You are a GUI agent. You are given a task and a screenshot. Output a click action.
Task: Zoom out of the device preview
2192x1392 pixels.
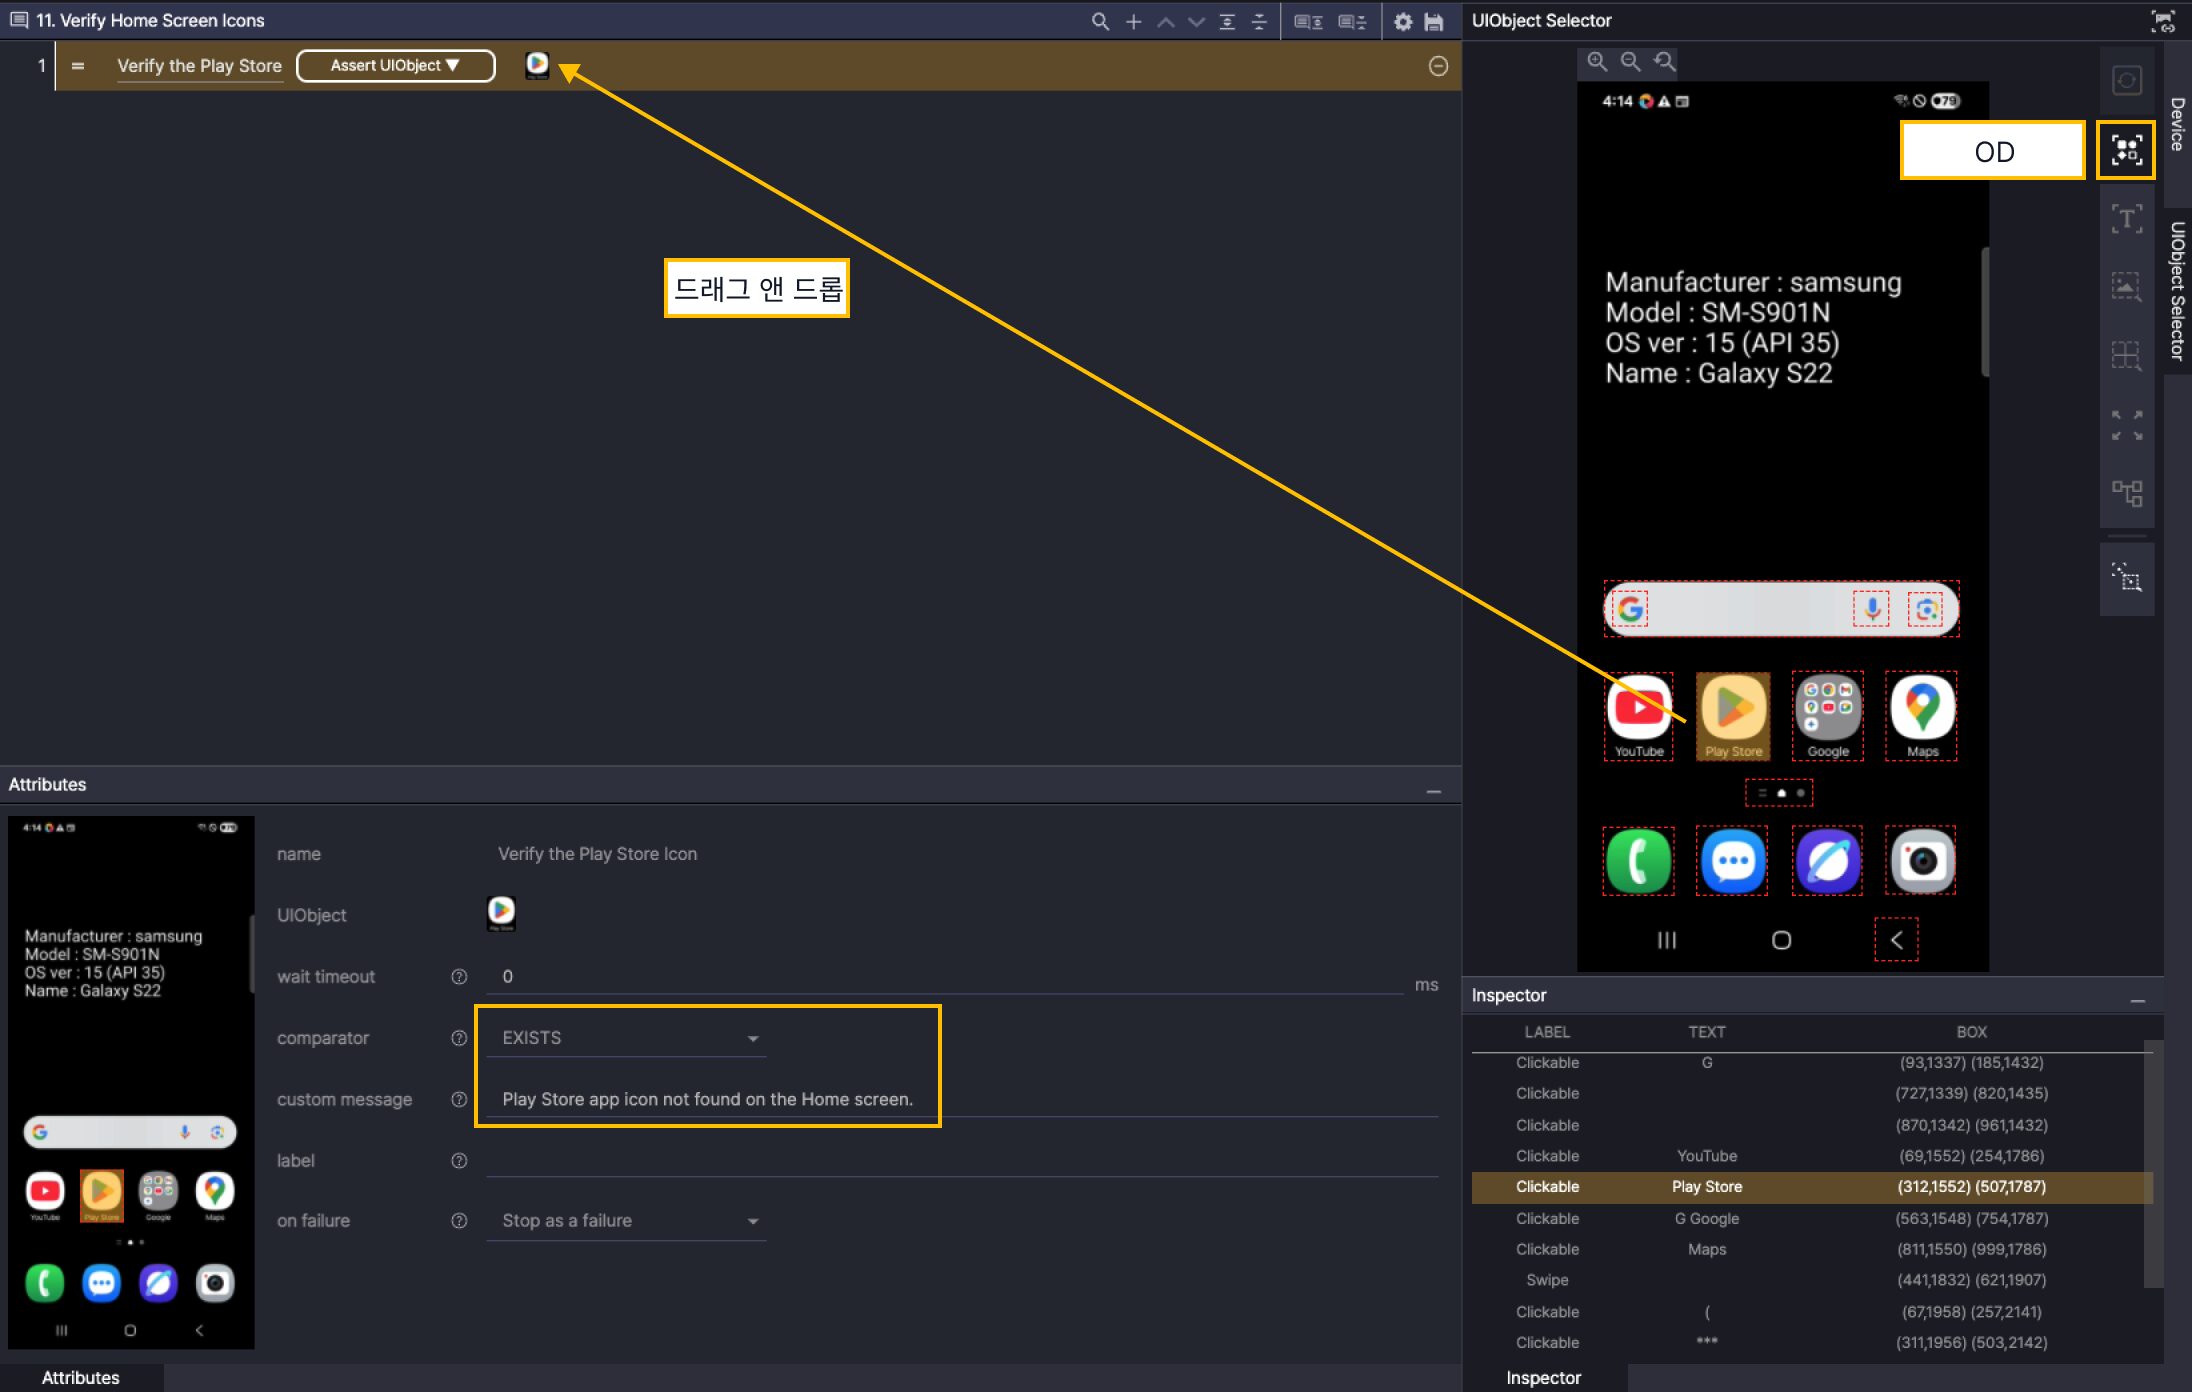1630,62
